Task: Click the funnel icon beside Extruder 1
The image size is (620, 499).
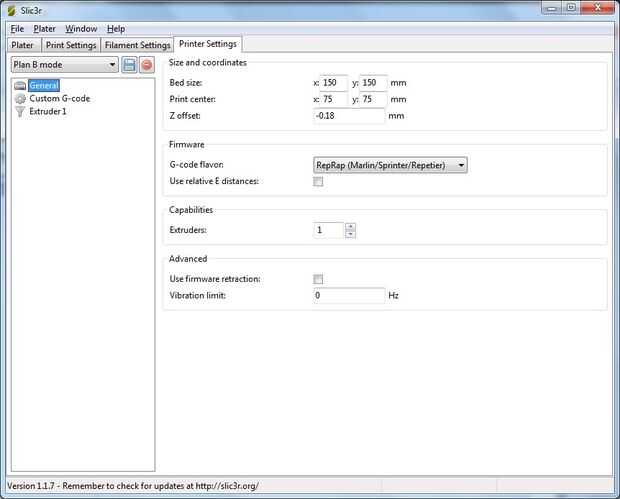Action: 20,112
